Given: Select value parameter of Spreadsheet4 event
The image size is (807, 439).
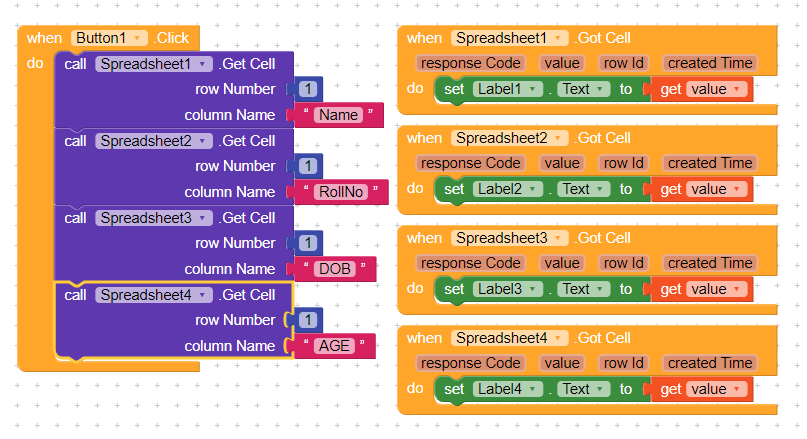Looking at the screenshot, I should 562,363.
